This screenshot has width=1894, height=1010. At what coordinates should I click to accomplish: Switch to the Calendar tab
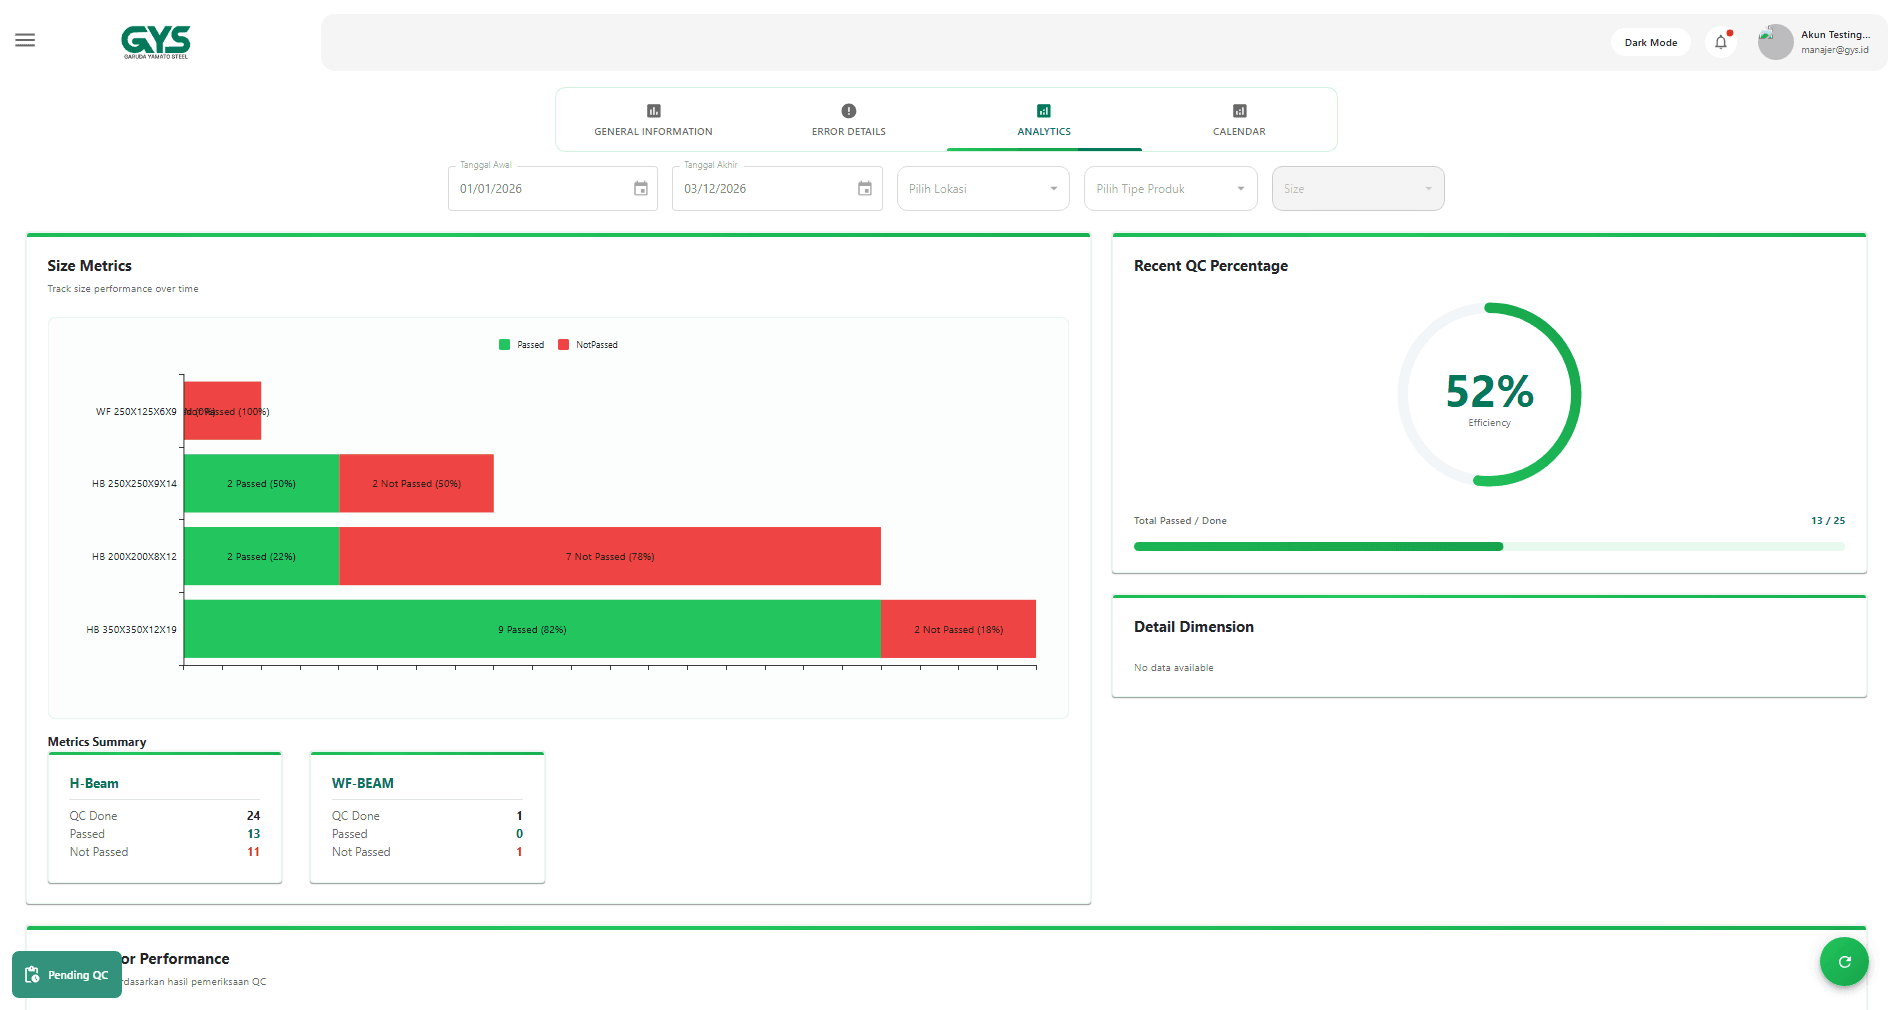click(1239, 120)
